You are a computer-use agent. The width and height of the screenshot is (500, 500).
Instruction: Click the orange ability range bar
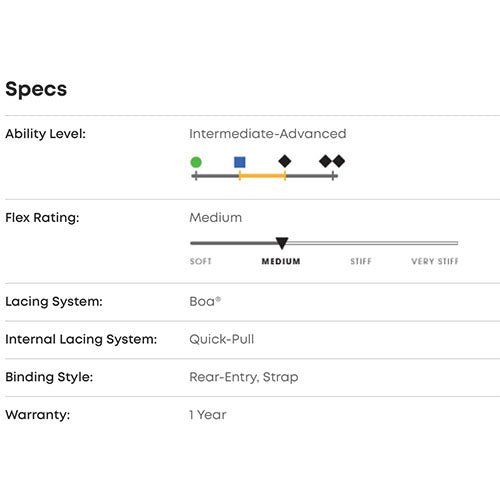[262, 176]
